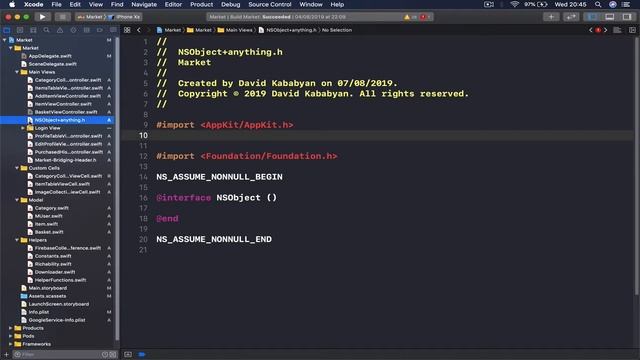Open the Wi-Fi status menu
The image size is (640, 360).
point(515,4)
